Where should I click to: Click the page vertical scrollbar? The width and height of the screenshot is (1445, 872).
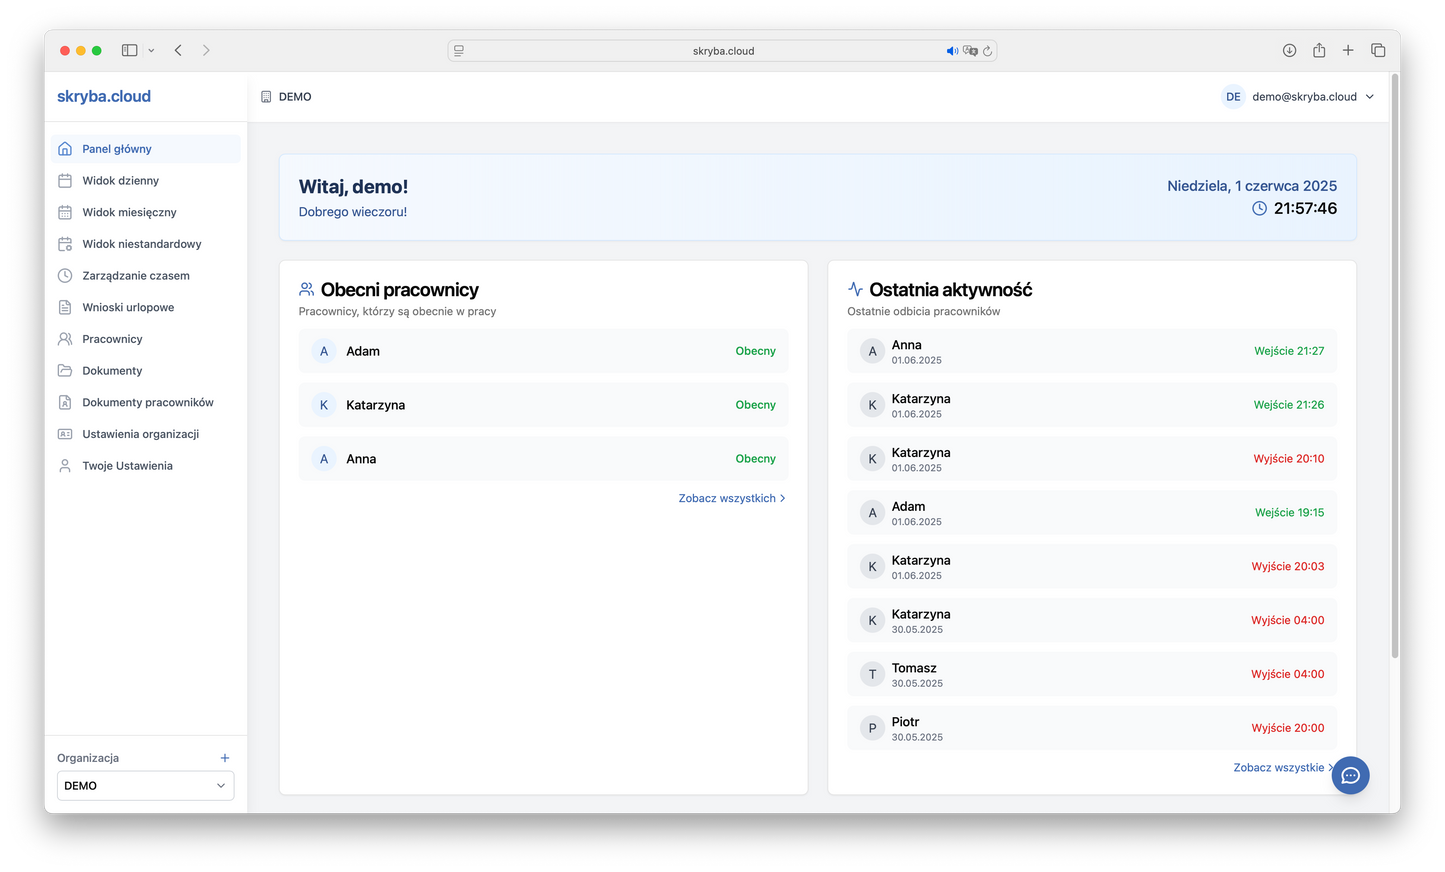[x=1394, y=366]
